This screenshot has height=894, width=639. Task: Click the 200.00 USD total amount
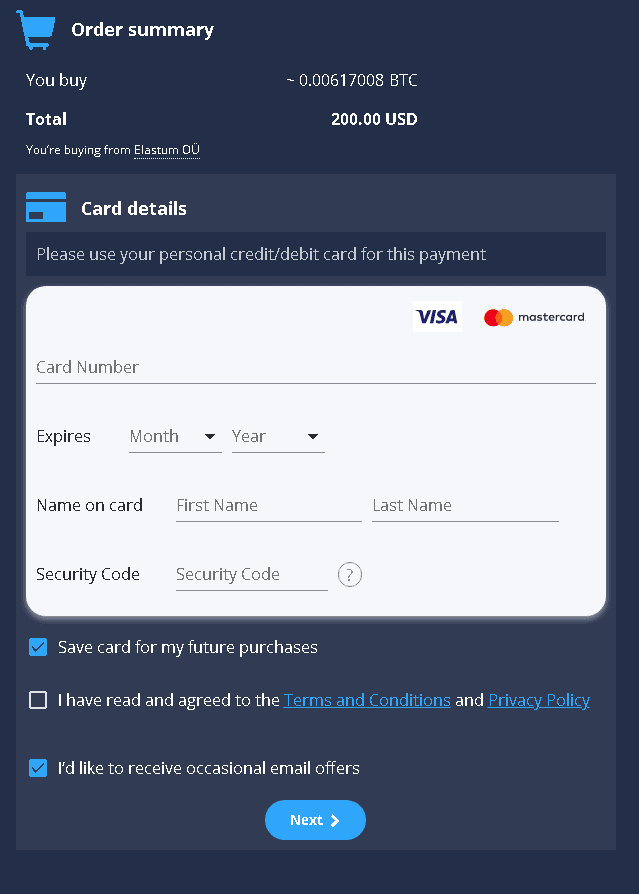pos(373,119)
